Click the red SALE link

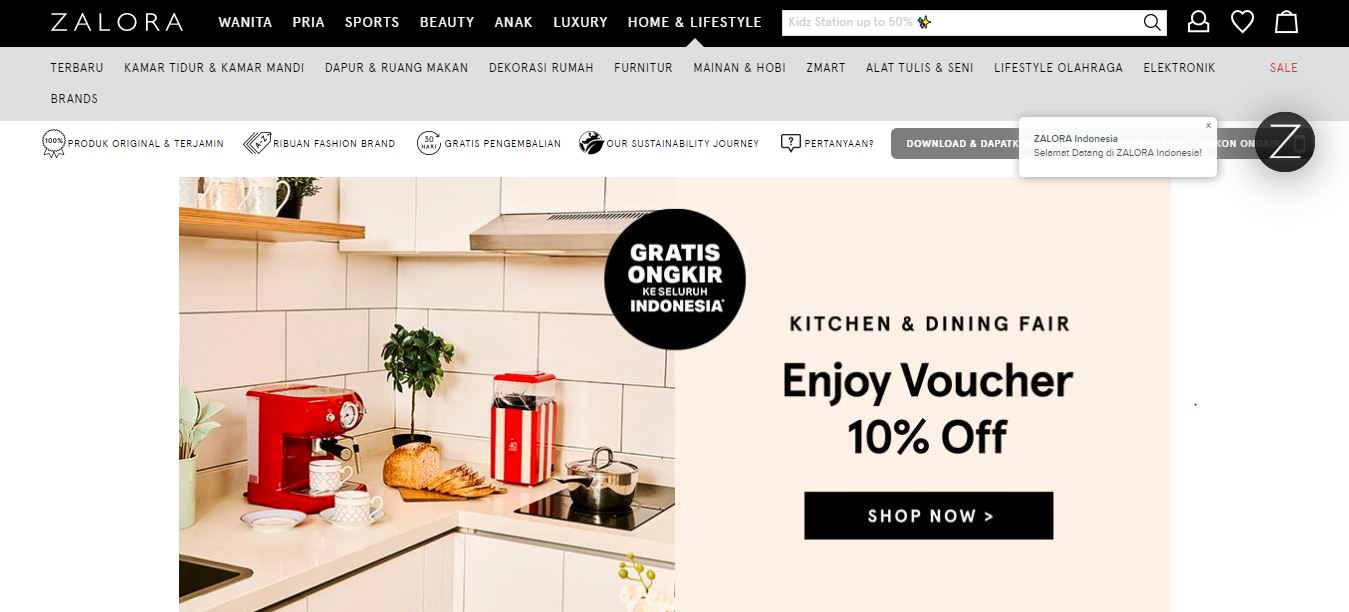[x=1284, y=68]
